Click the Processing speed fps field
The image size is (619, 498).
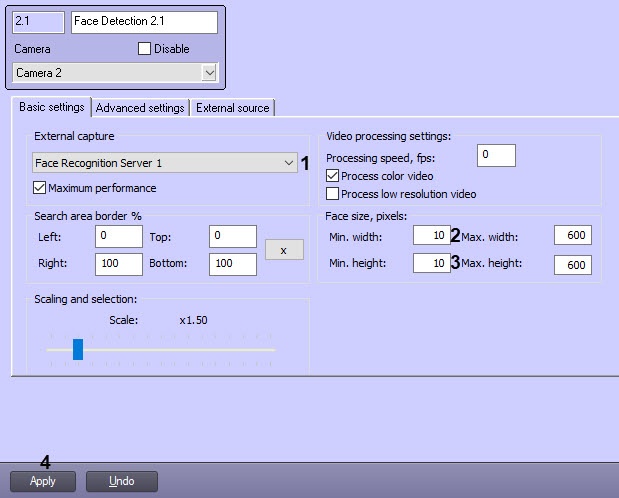coord(495,155)
